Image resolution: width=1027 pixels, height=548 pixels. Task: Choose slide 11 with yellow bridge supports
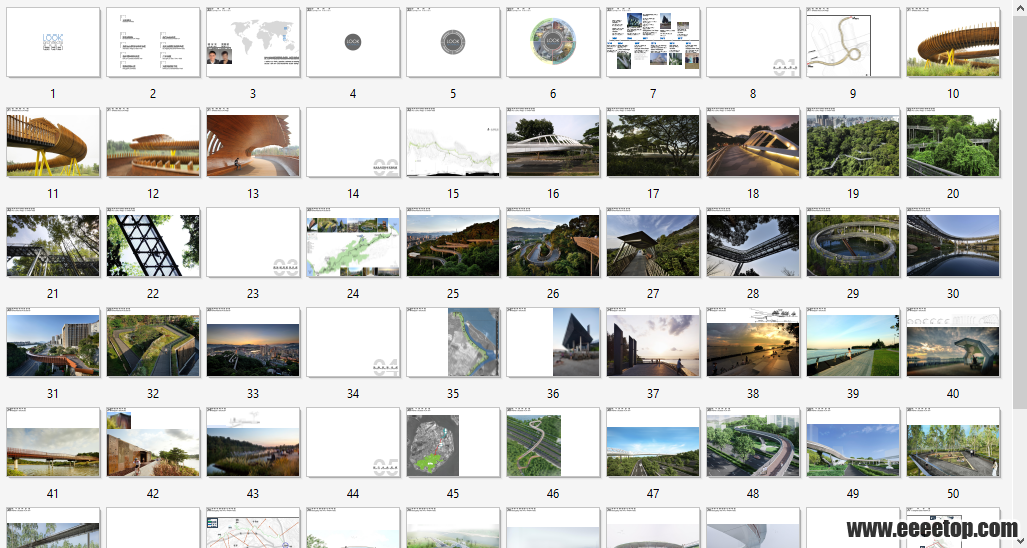coord(53,142)
